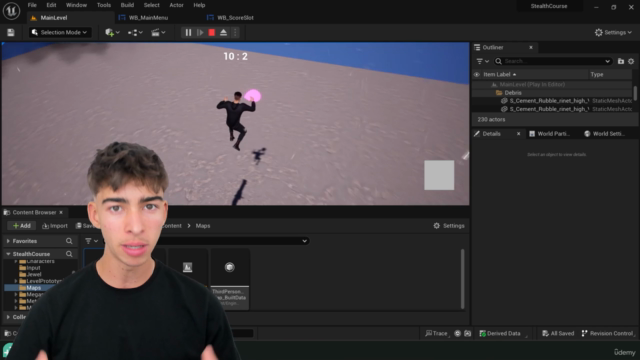Advance one frame in play session
Image resolution: width=640 pixels, height=360 pixels.
pos(200,32)
